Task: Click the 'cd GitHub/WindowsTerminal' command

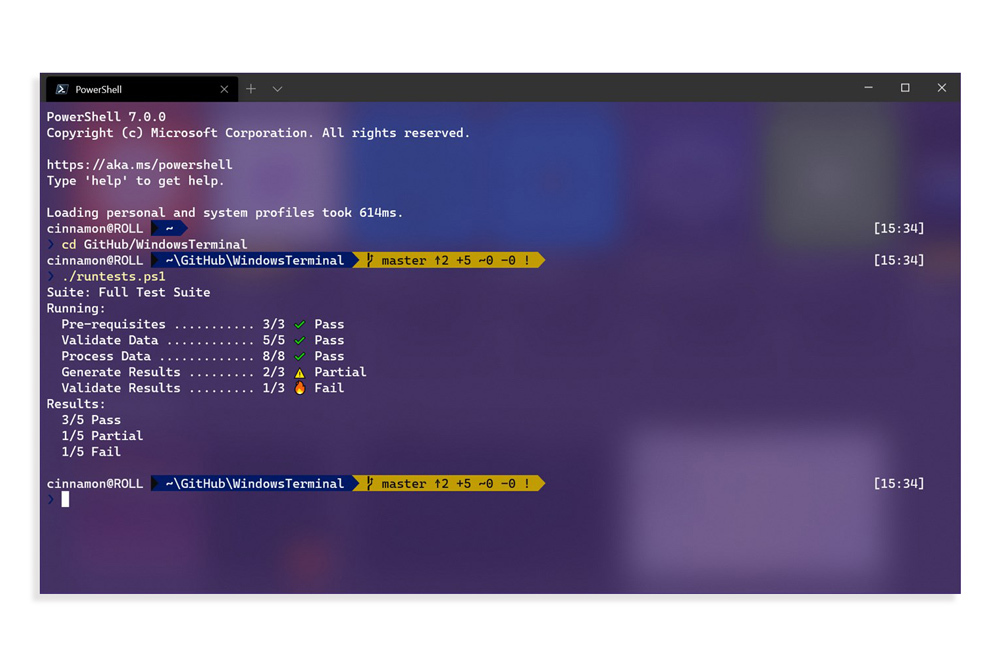Action: [154, 244]
